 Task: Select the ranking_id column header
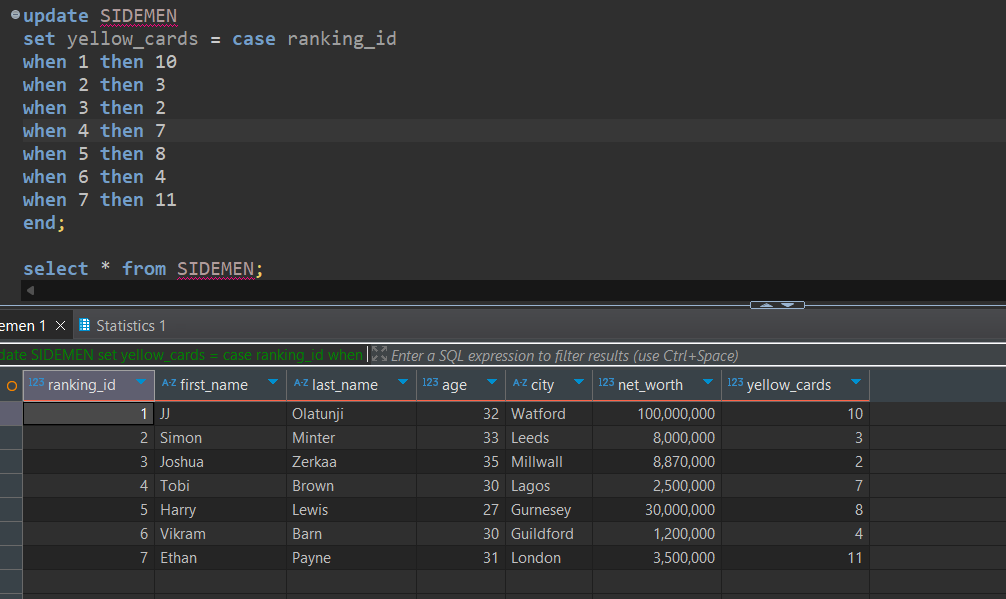(89, 385)
